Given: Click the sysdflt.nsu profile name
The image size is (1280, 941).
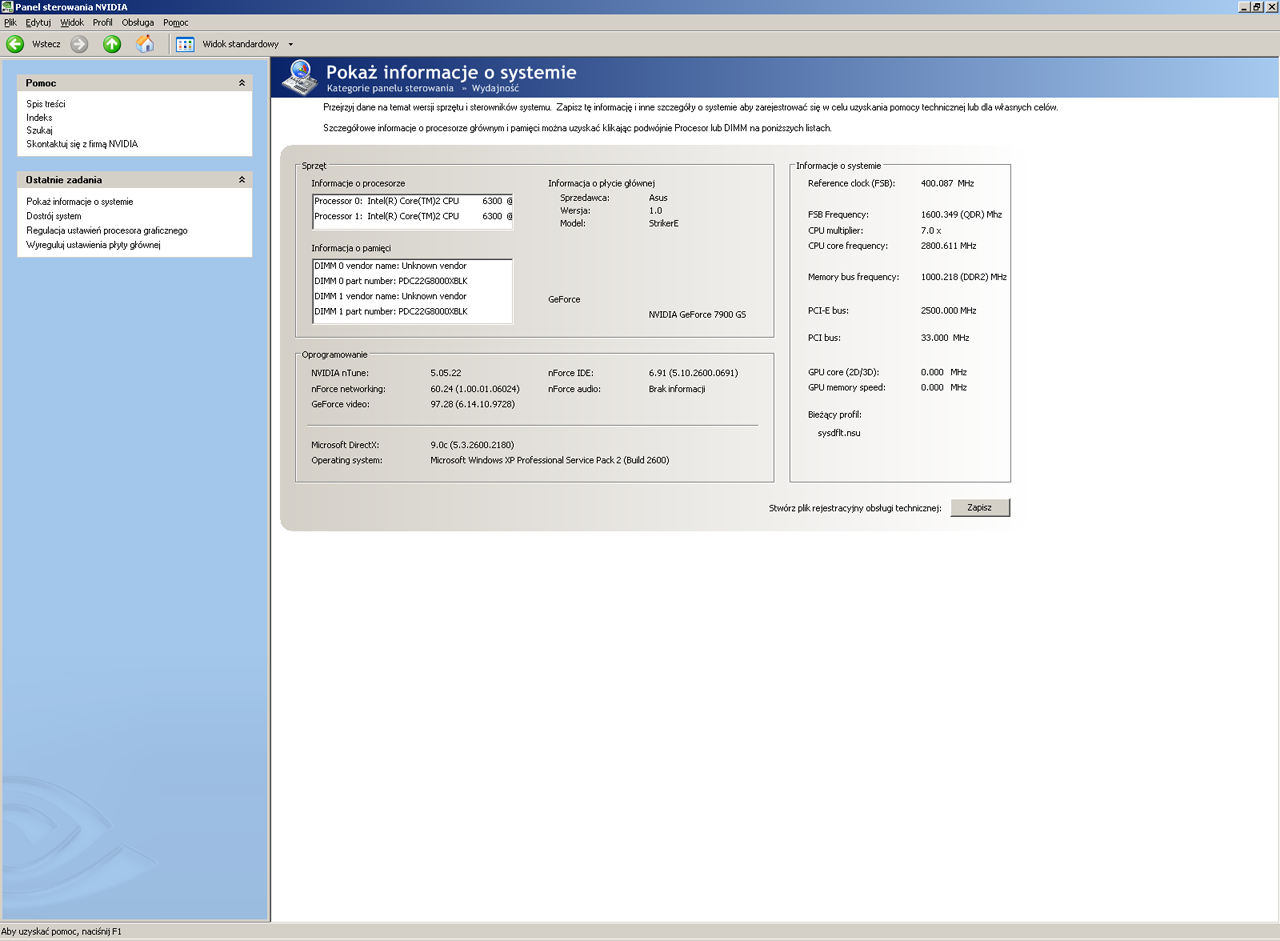Looking at the screenshot, I should (x=839, y=433).
